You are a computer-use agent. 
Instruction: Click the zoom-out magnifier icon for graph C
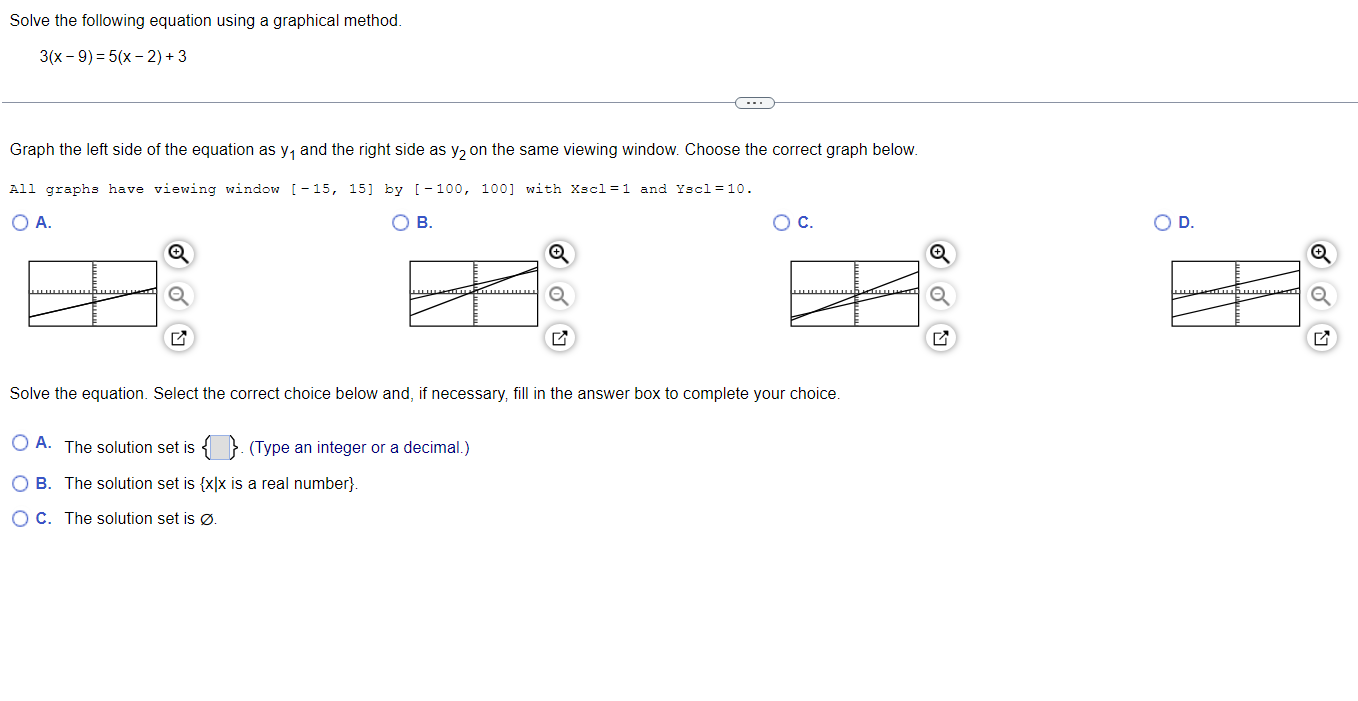point(940,296)
